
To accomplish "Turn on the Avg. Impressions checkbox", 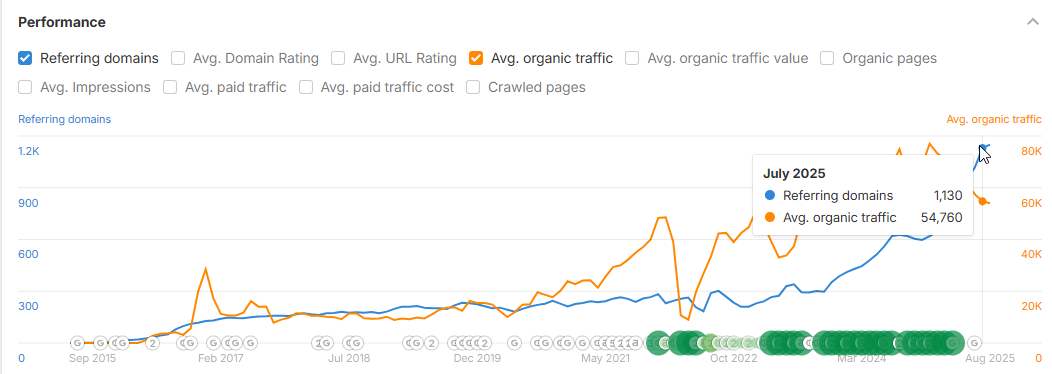I will (x=25, y=87).
